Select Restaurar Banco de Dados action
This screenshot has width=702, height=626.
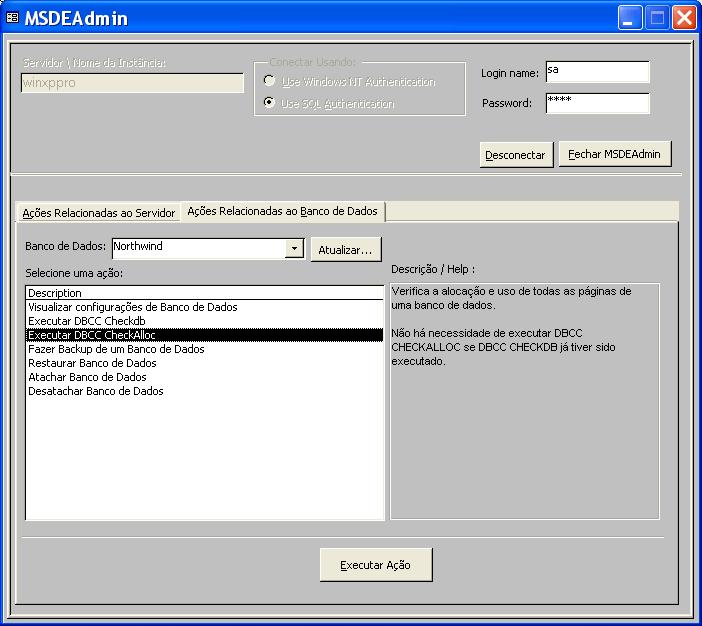(92, 363)
